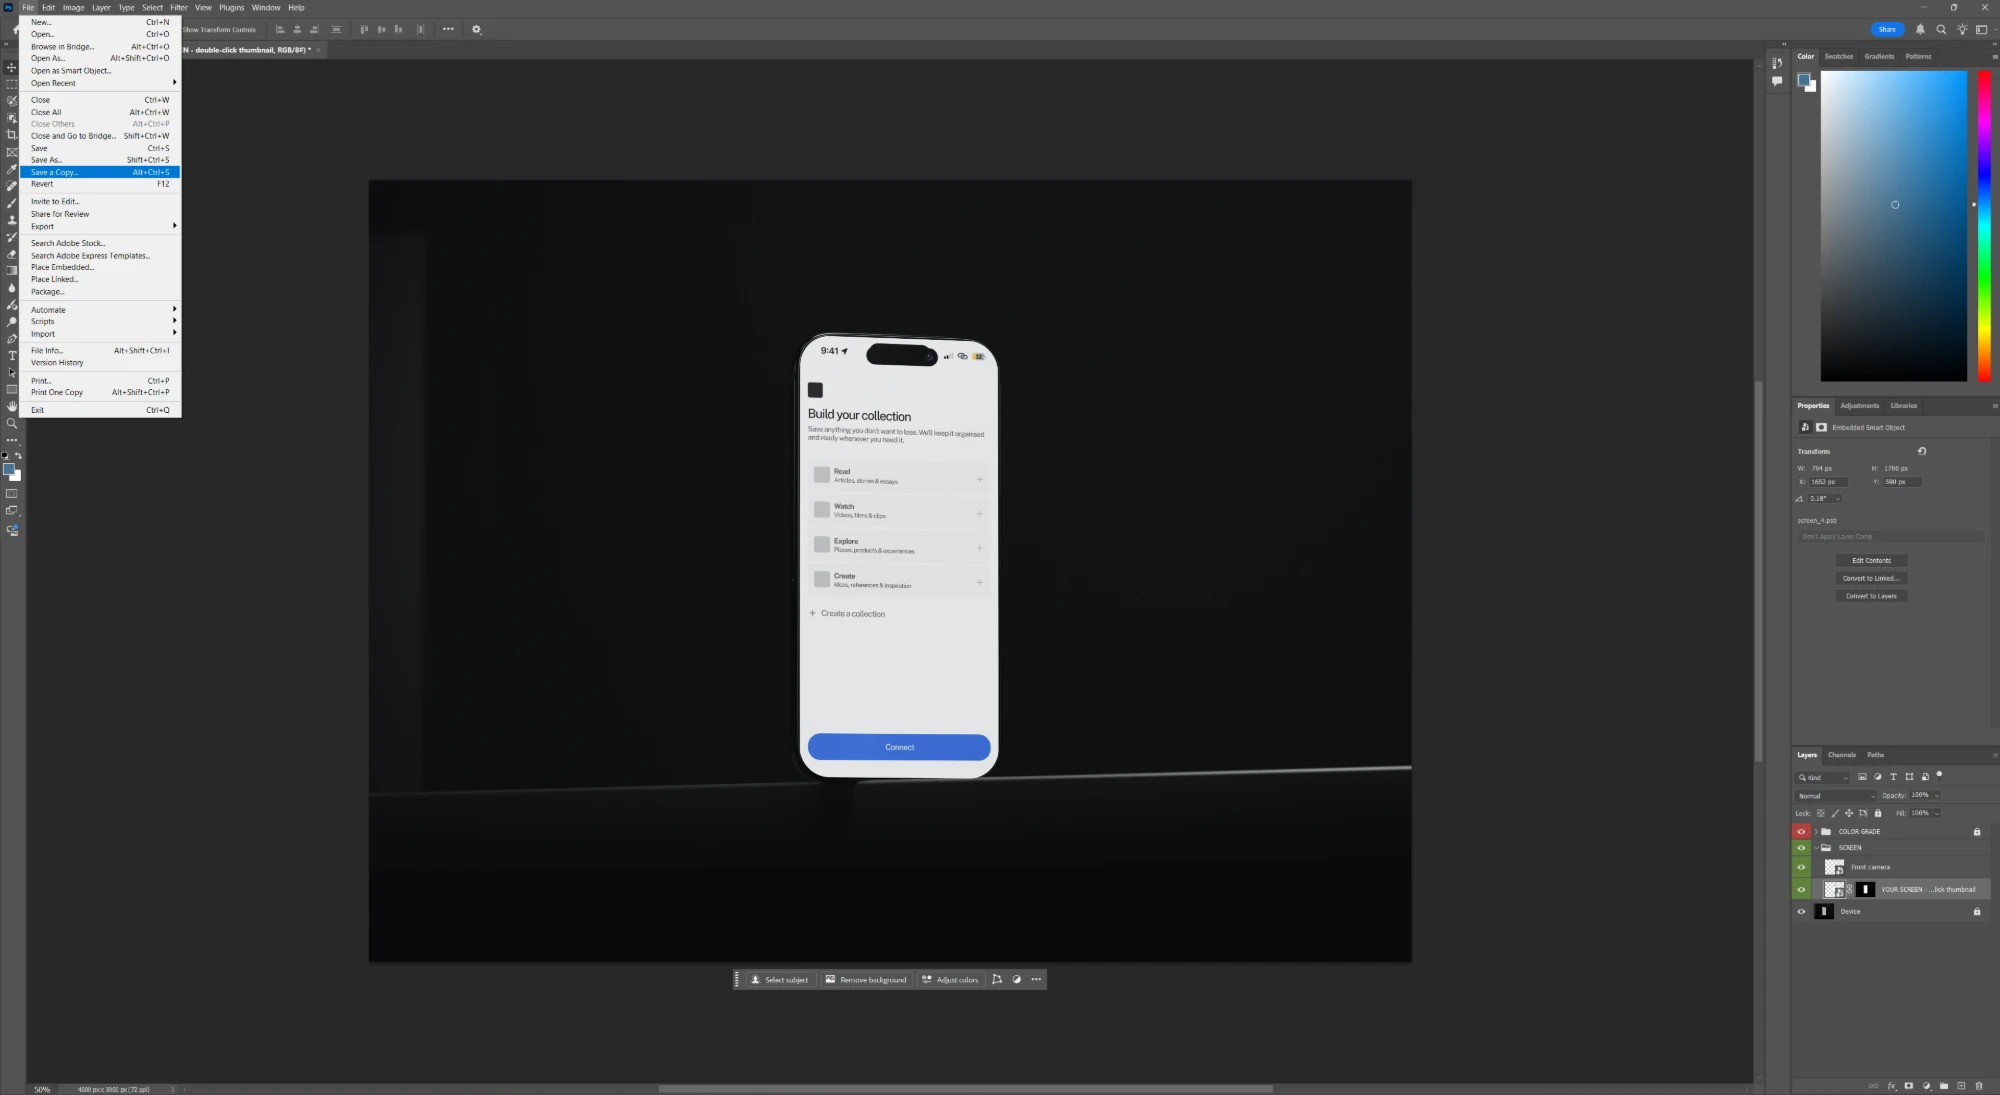
Task: Select the Hand tool
Action: point(11,407)
